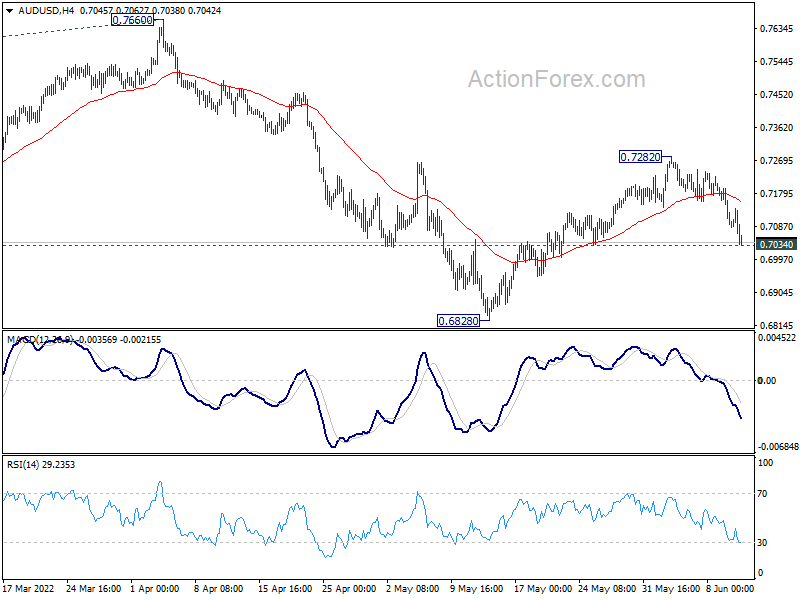Click the MACD upper scale value 0.004522
This screenshot has height=600, width=800.
777,338
